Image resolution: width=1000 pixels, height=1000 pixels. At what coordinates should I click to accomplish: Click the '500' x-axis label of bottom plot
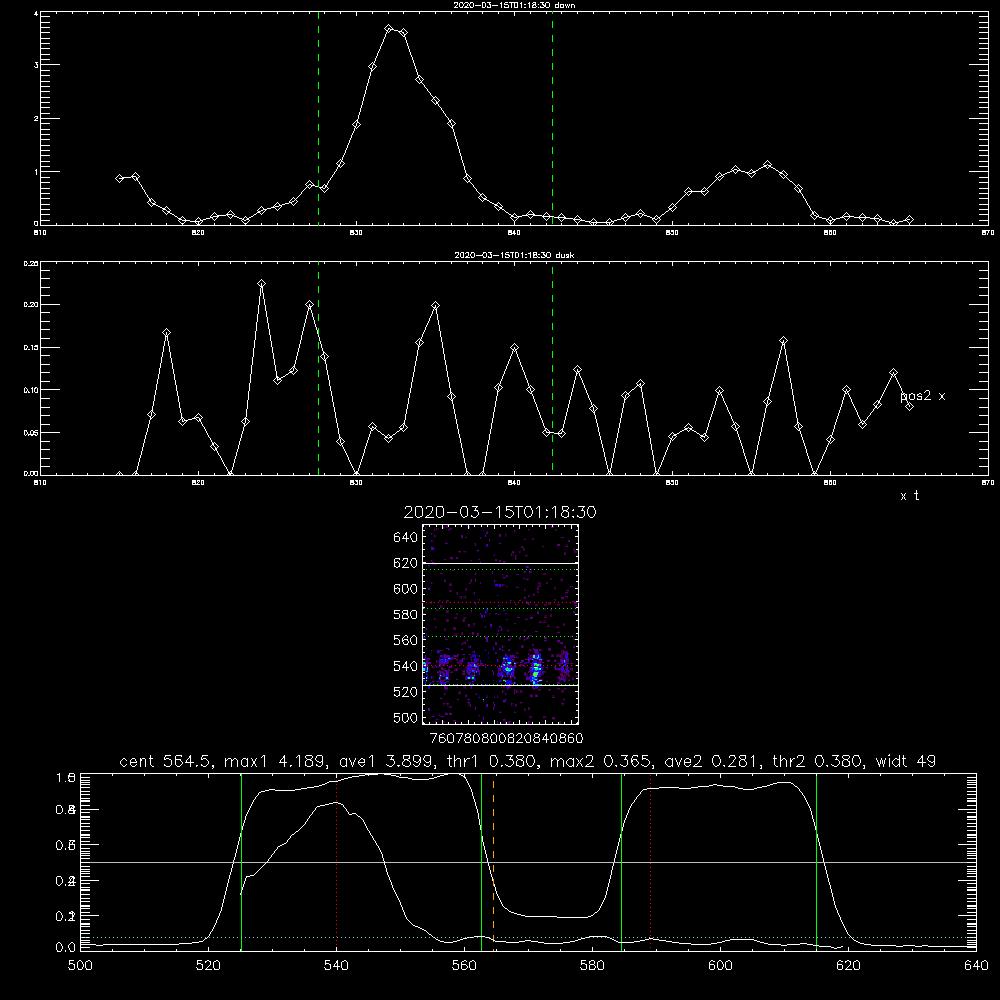point(80,966)
